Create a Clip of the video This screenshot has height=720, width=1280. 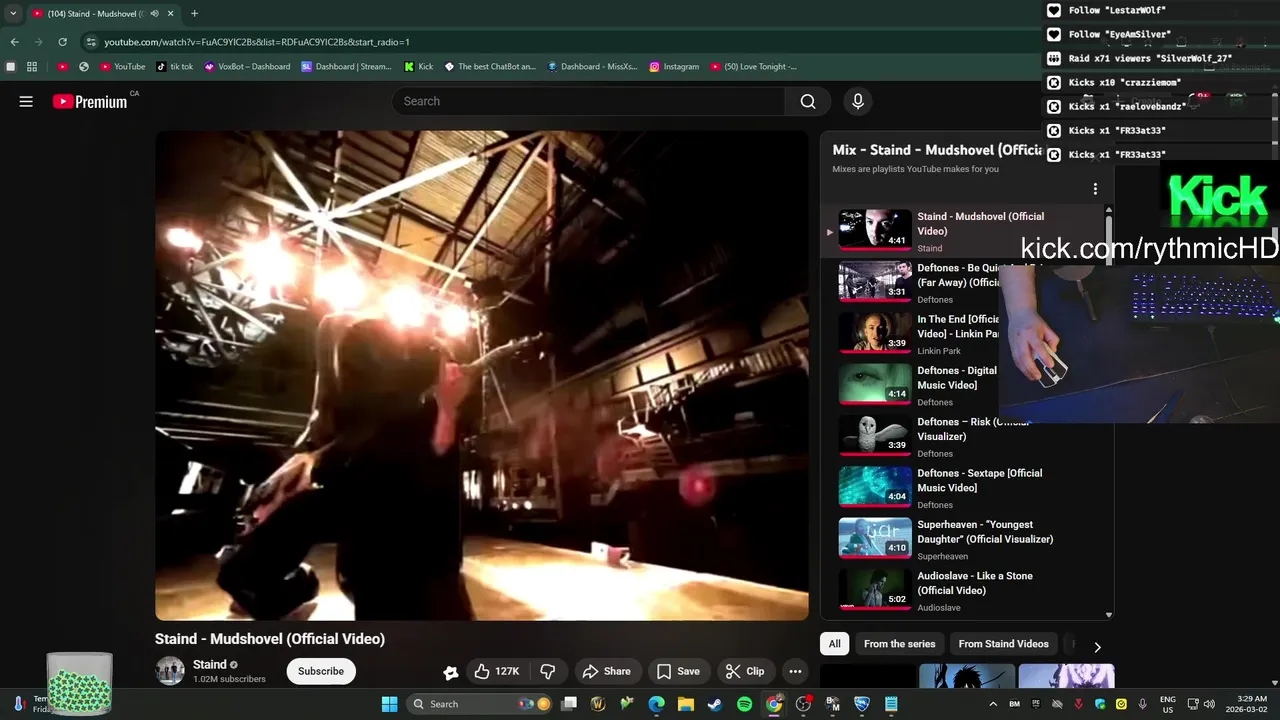tap(745, 671)
